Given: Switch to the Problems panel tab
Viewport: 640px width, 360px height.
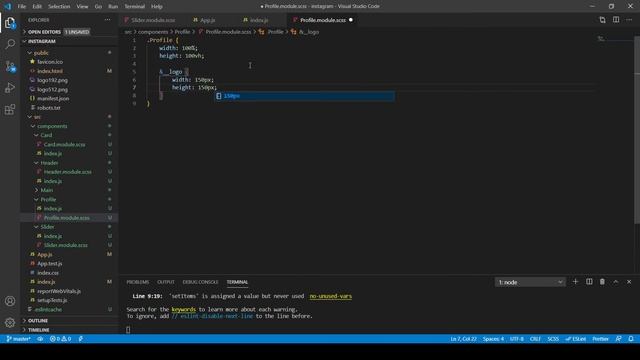Looking at the screenshot, I should 138,282.
